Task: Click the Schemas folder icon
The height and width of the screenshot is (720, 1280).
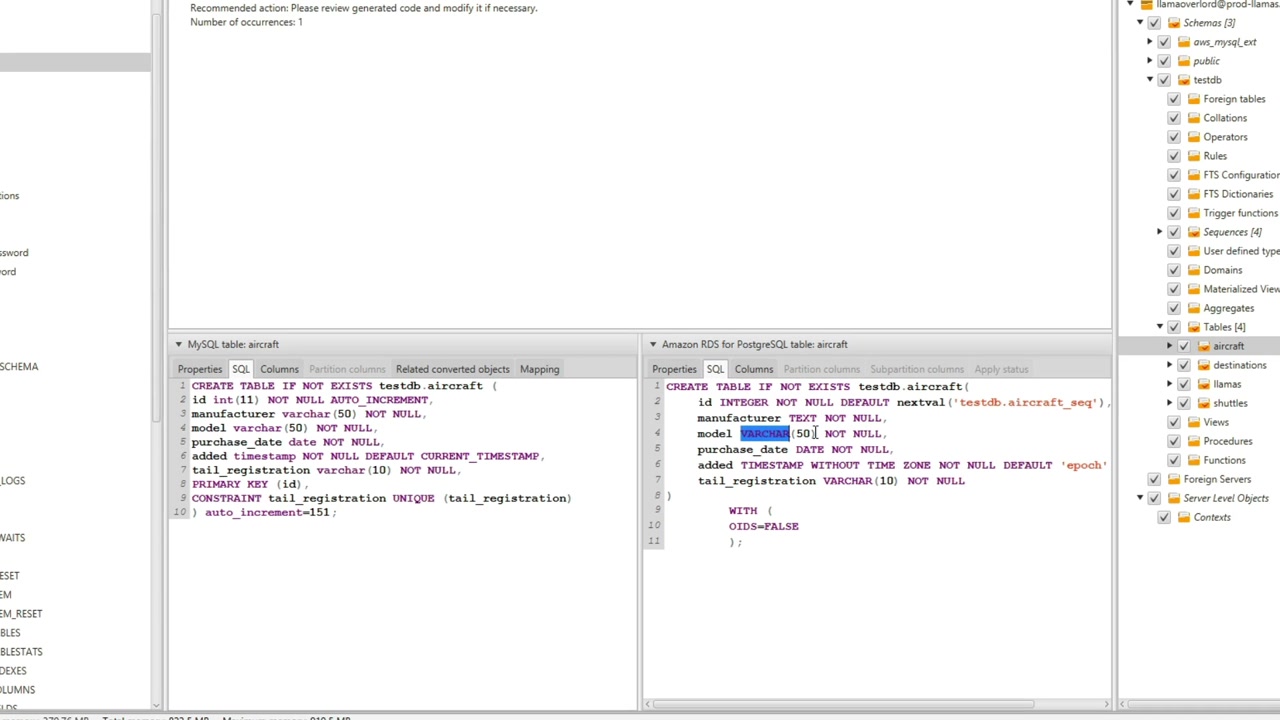Action: pos(1174,23)
